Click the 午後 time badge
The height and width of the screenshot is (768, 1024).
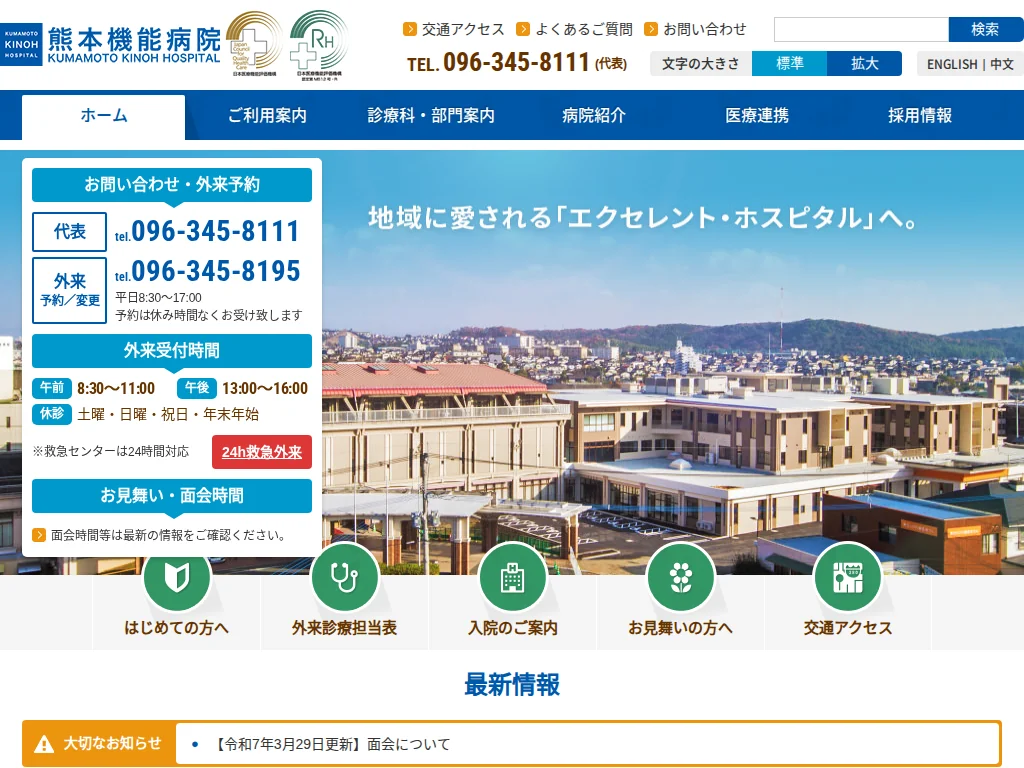(197, 388)
